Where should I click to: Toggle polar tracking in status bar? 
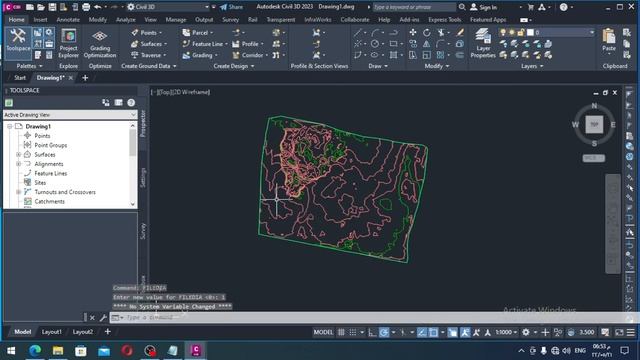384,332
